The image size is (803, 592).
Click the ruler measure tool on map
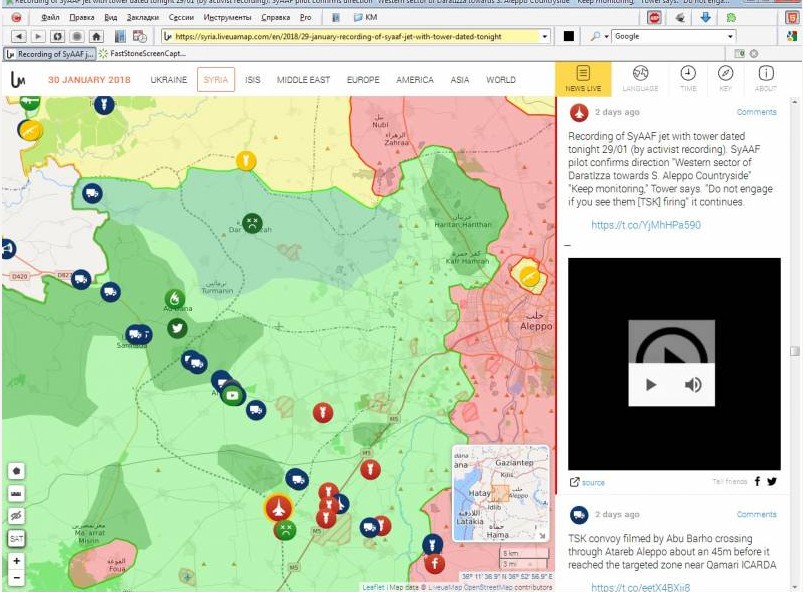(16, 493)
